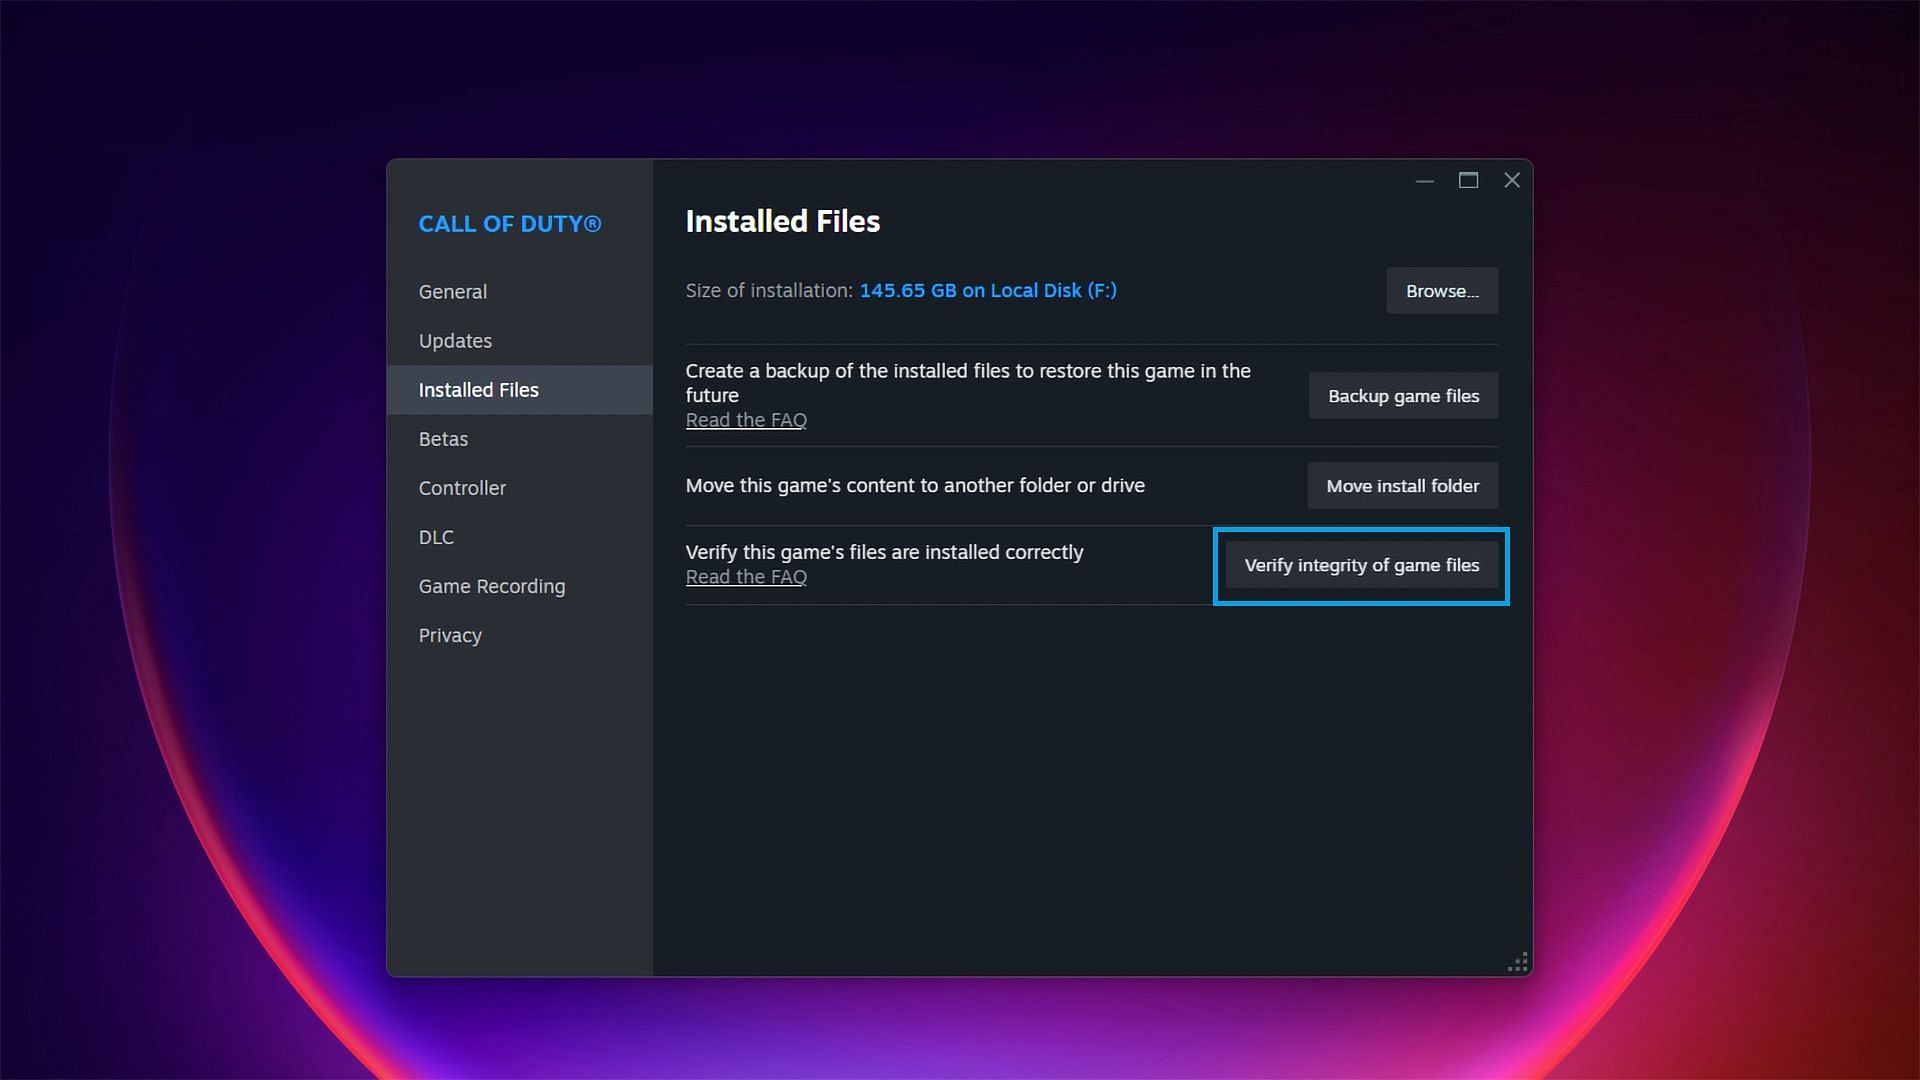Select the Game Recording settings
The width and height of the screenshot is (1920, 1080).
coord(492,585)
